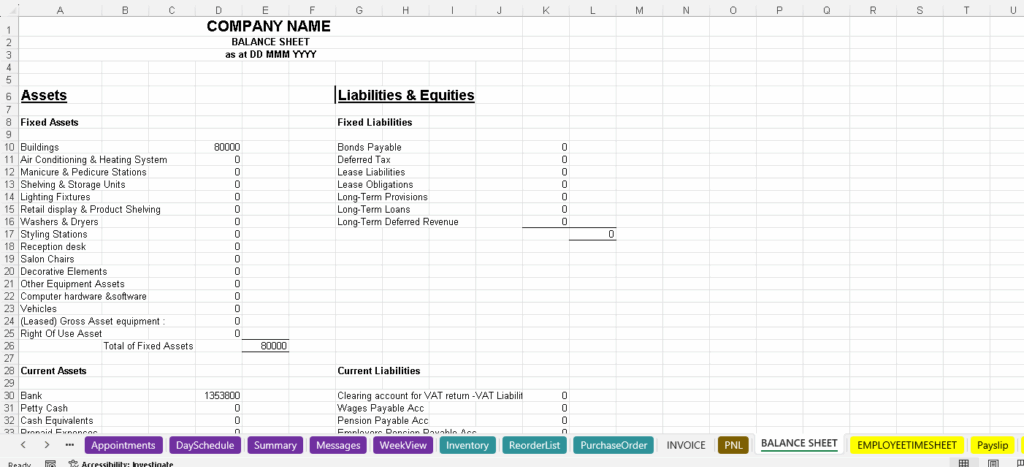Viewport: 1024px width, 467px height.
Task: Click the COMPANY NAME title cell
Action: [268, 26]
